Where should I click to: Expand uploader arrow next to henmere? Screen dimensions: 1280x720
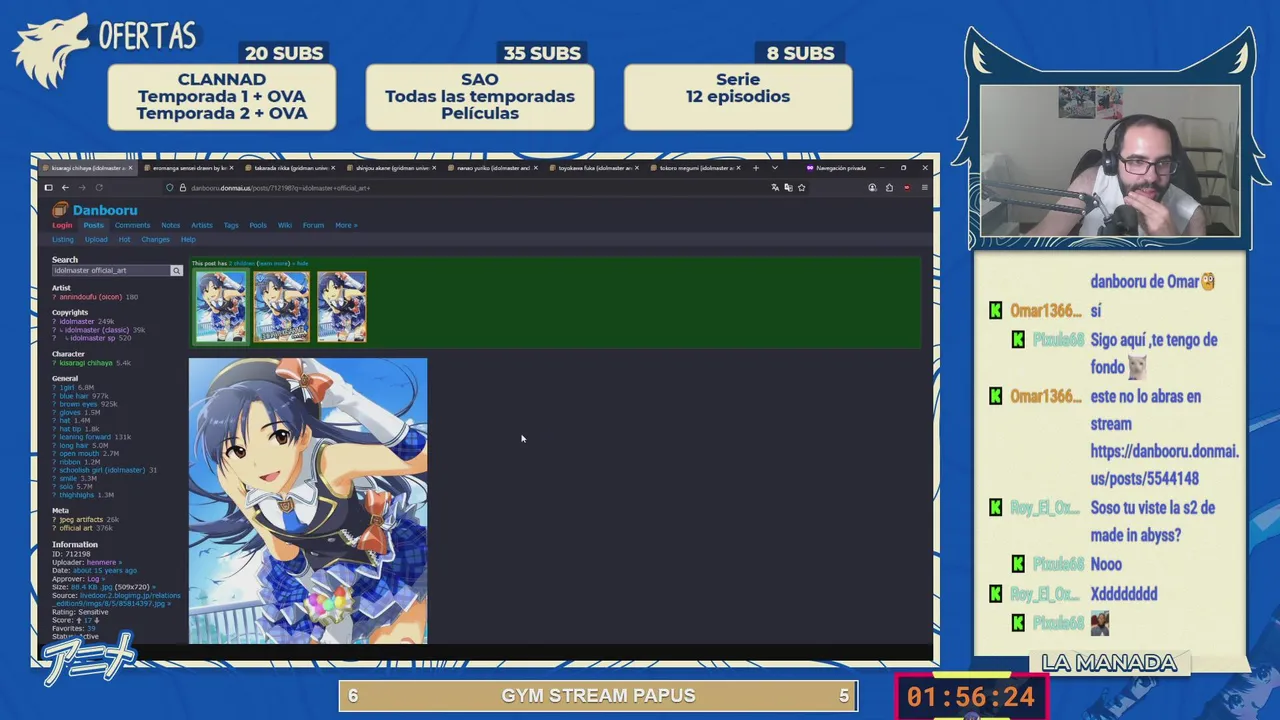(x=120, y=563)
